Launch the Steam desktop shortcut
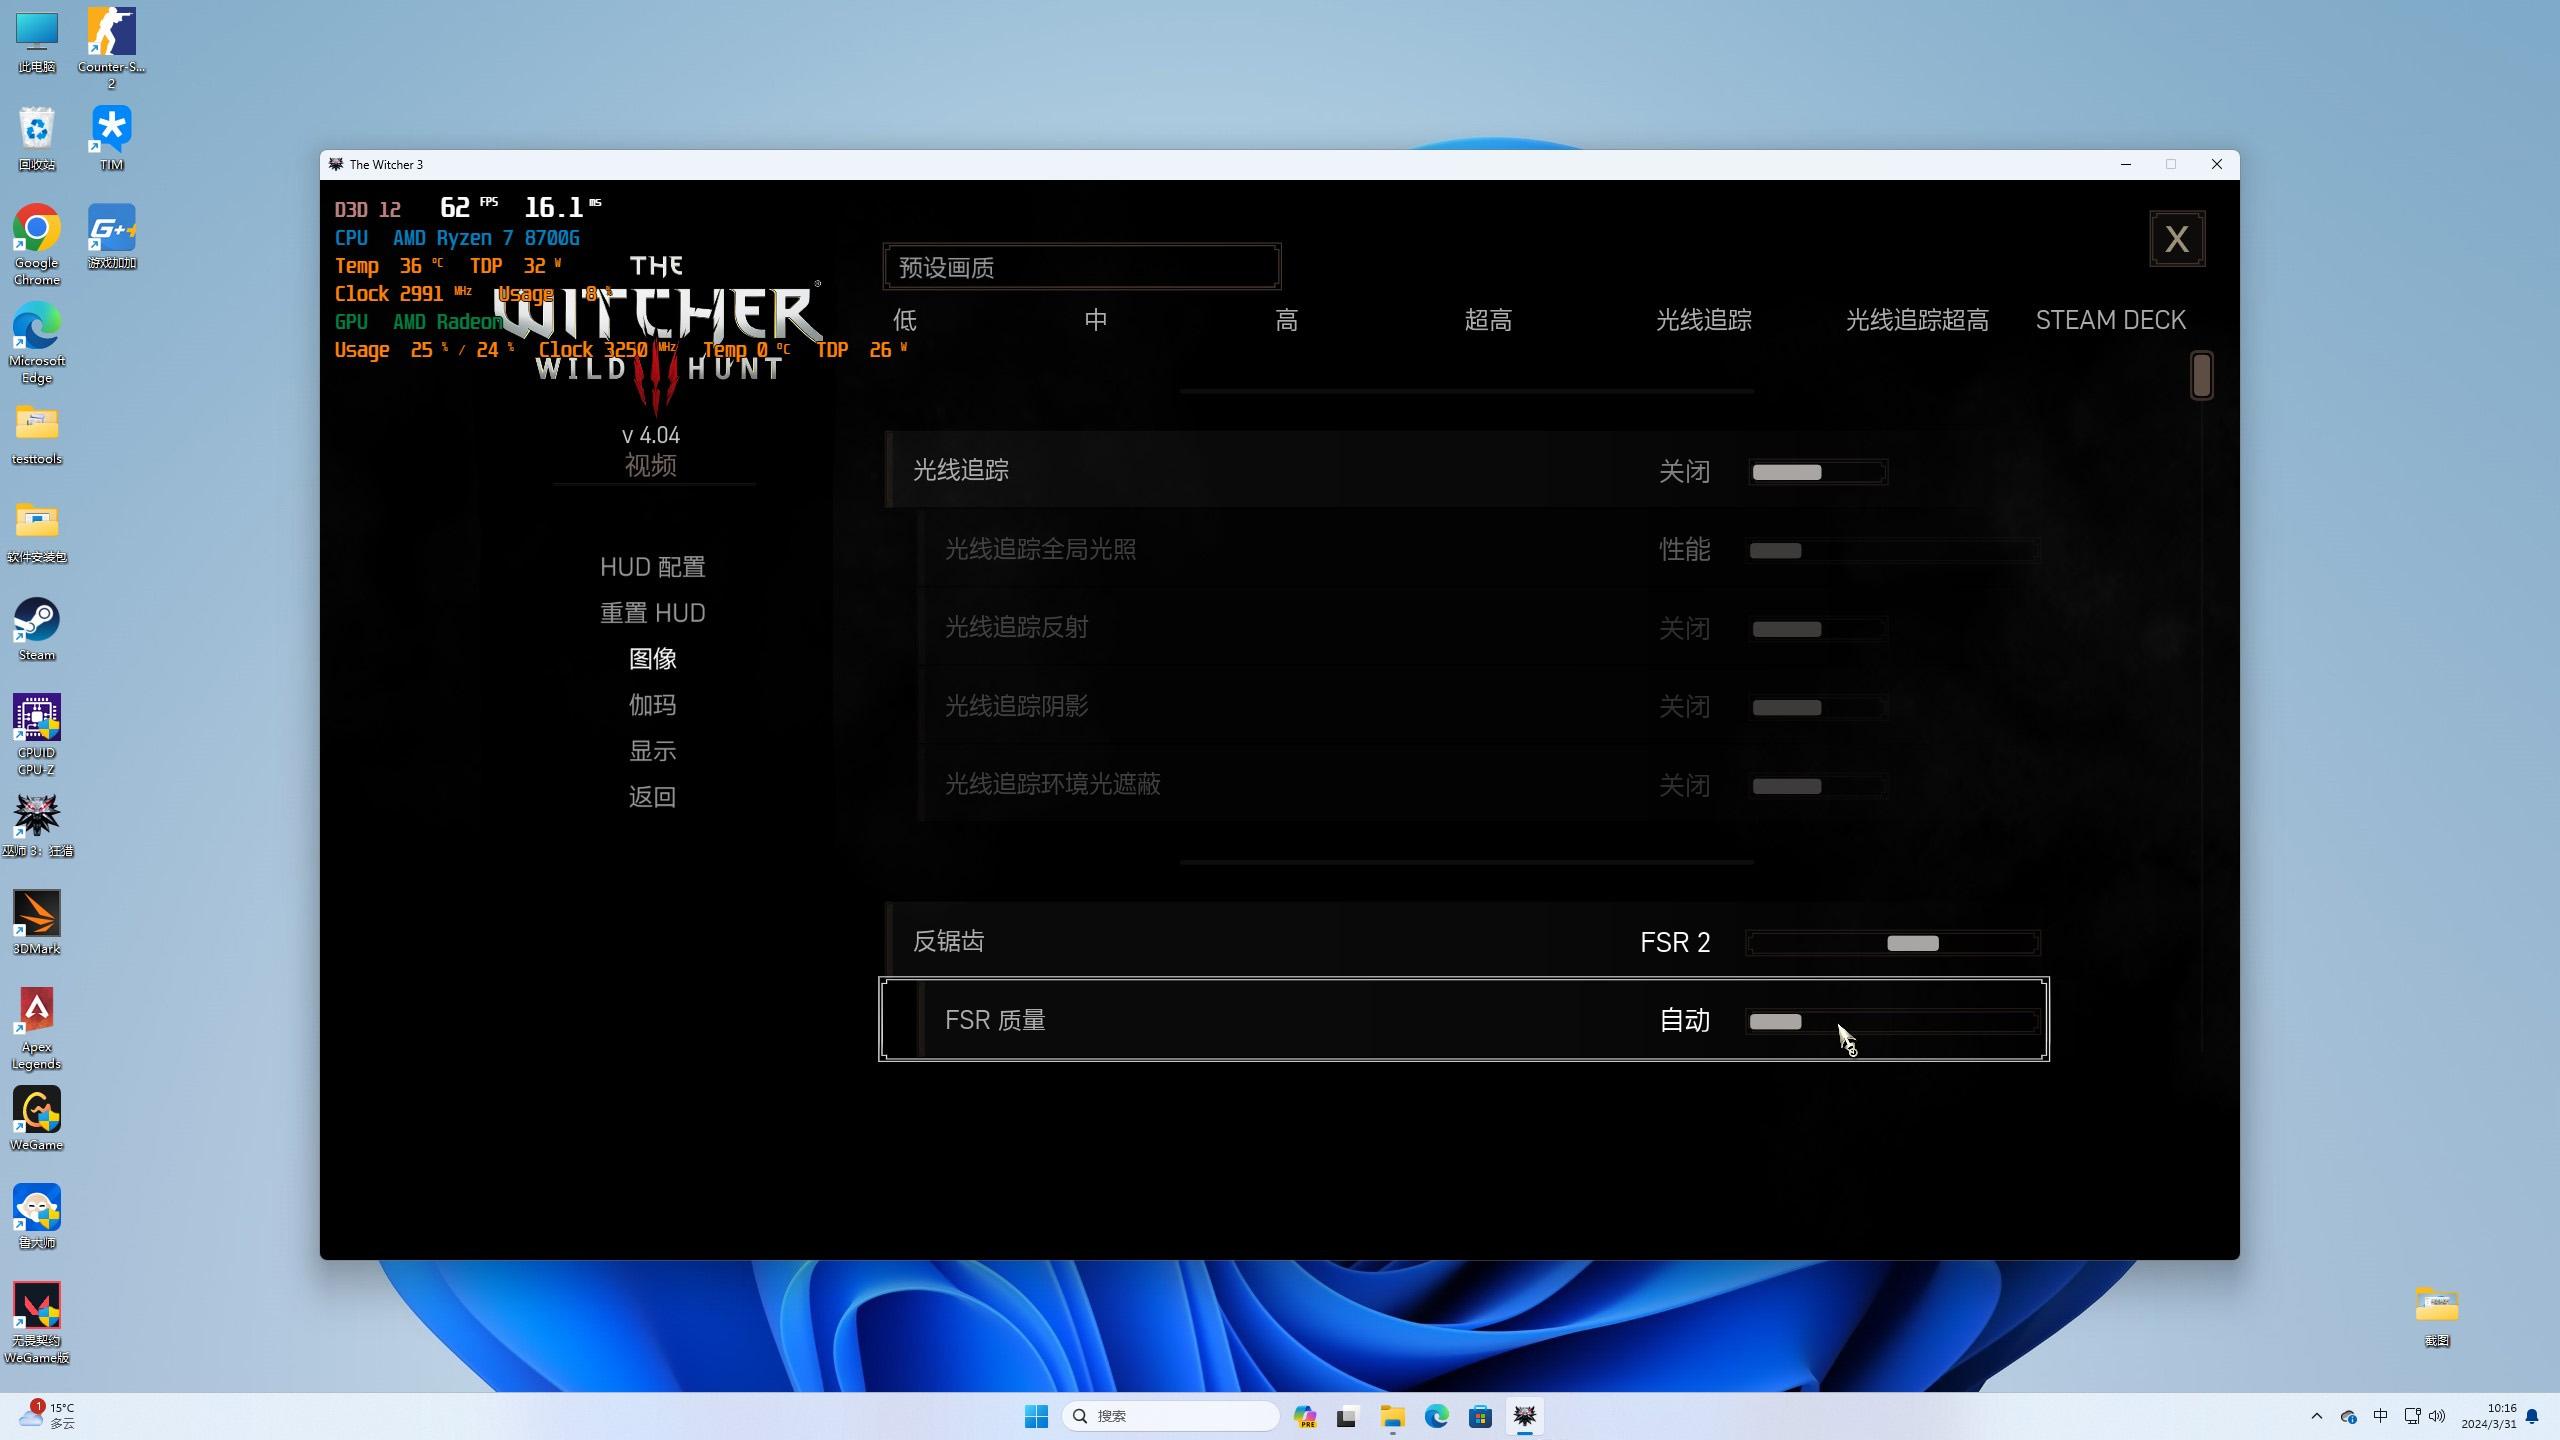Viewport: 2560px width, 1440px height. coord(37,629)
